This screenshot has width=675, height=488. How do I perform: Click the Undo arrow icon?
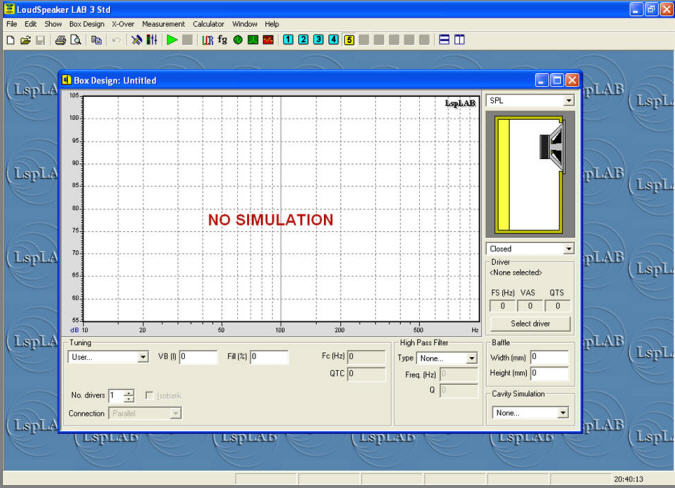point(116,40)
